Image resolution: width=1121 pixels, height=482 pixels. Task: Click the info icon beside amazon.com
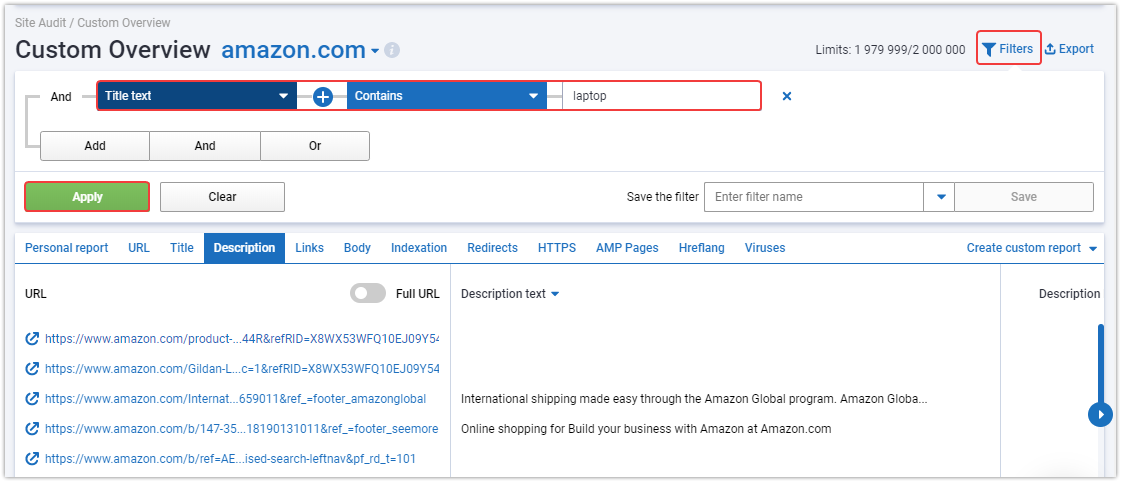(x=392, y=50)
